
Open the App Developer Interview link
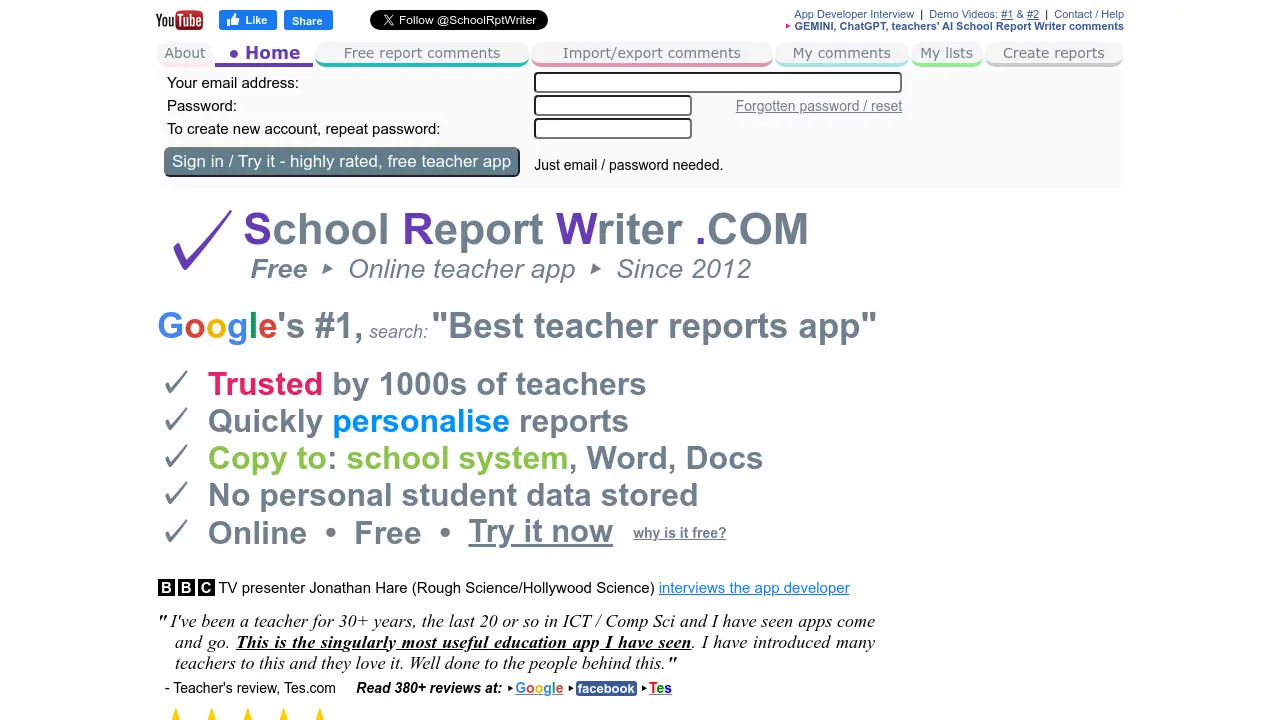[854, 14]
